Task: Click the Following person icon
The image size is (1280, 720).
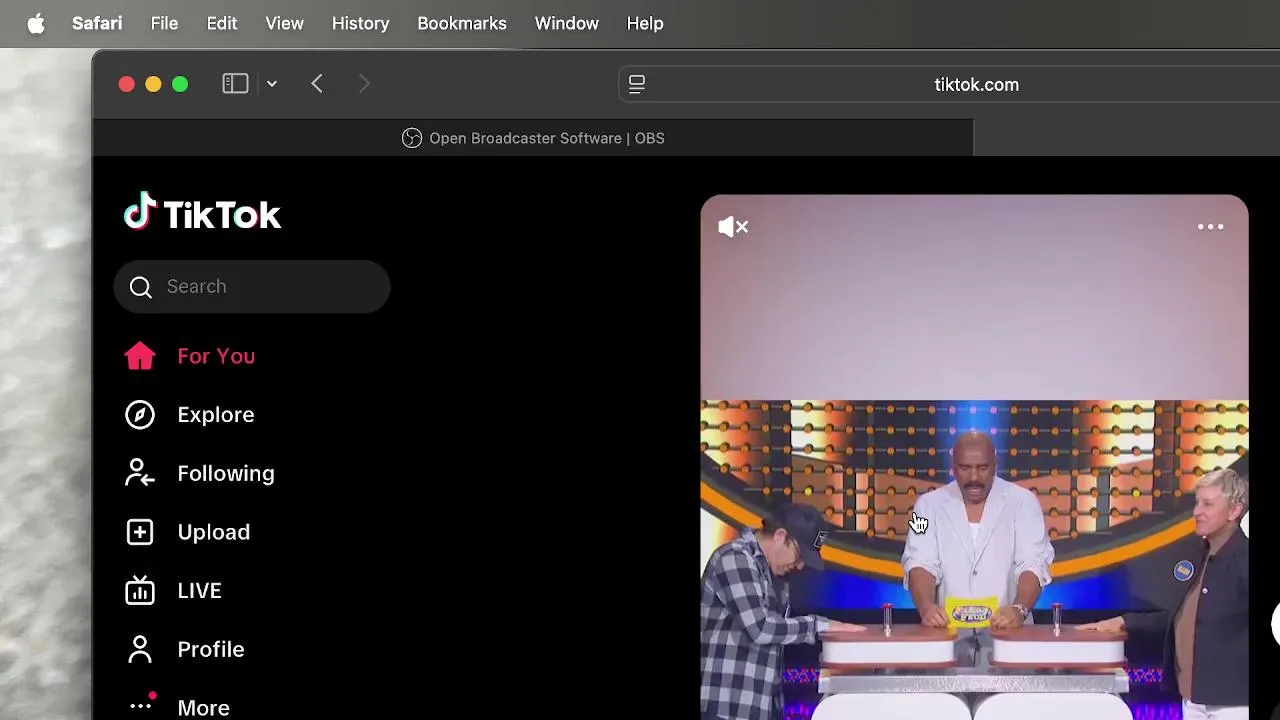Action: click(140, 473)
